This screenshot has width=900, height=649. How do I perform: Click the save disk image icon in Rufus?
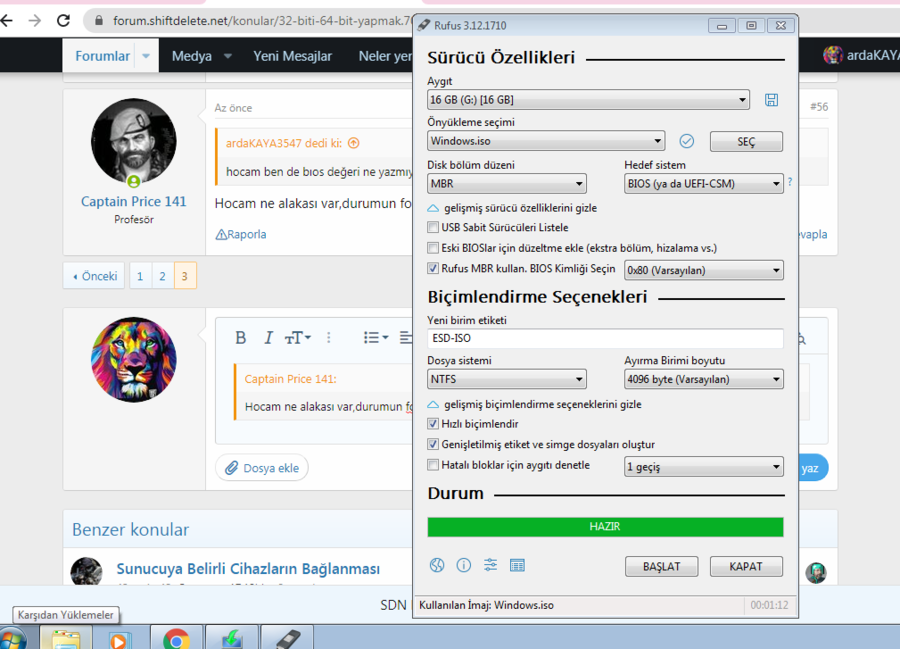click(771, 100)
